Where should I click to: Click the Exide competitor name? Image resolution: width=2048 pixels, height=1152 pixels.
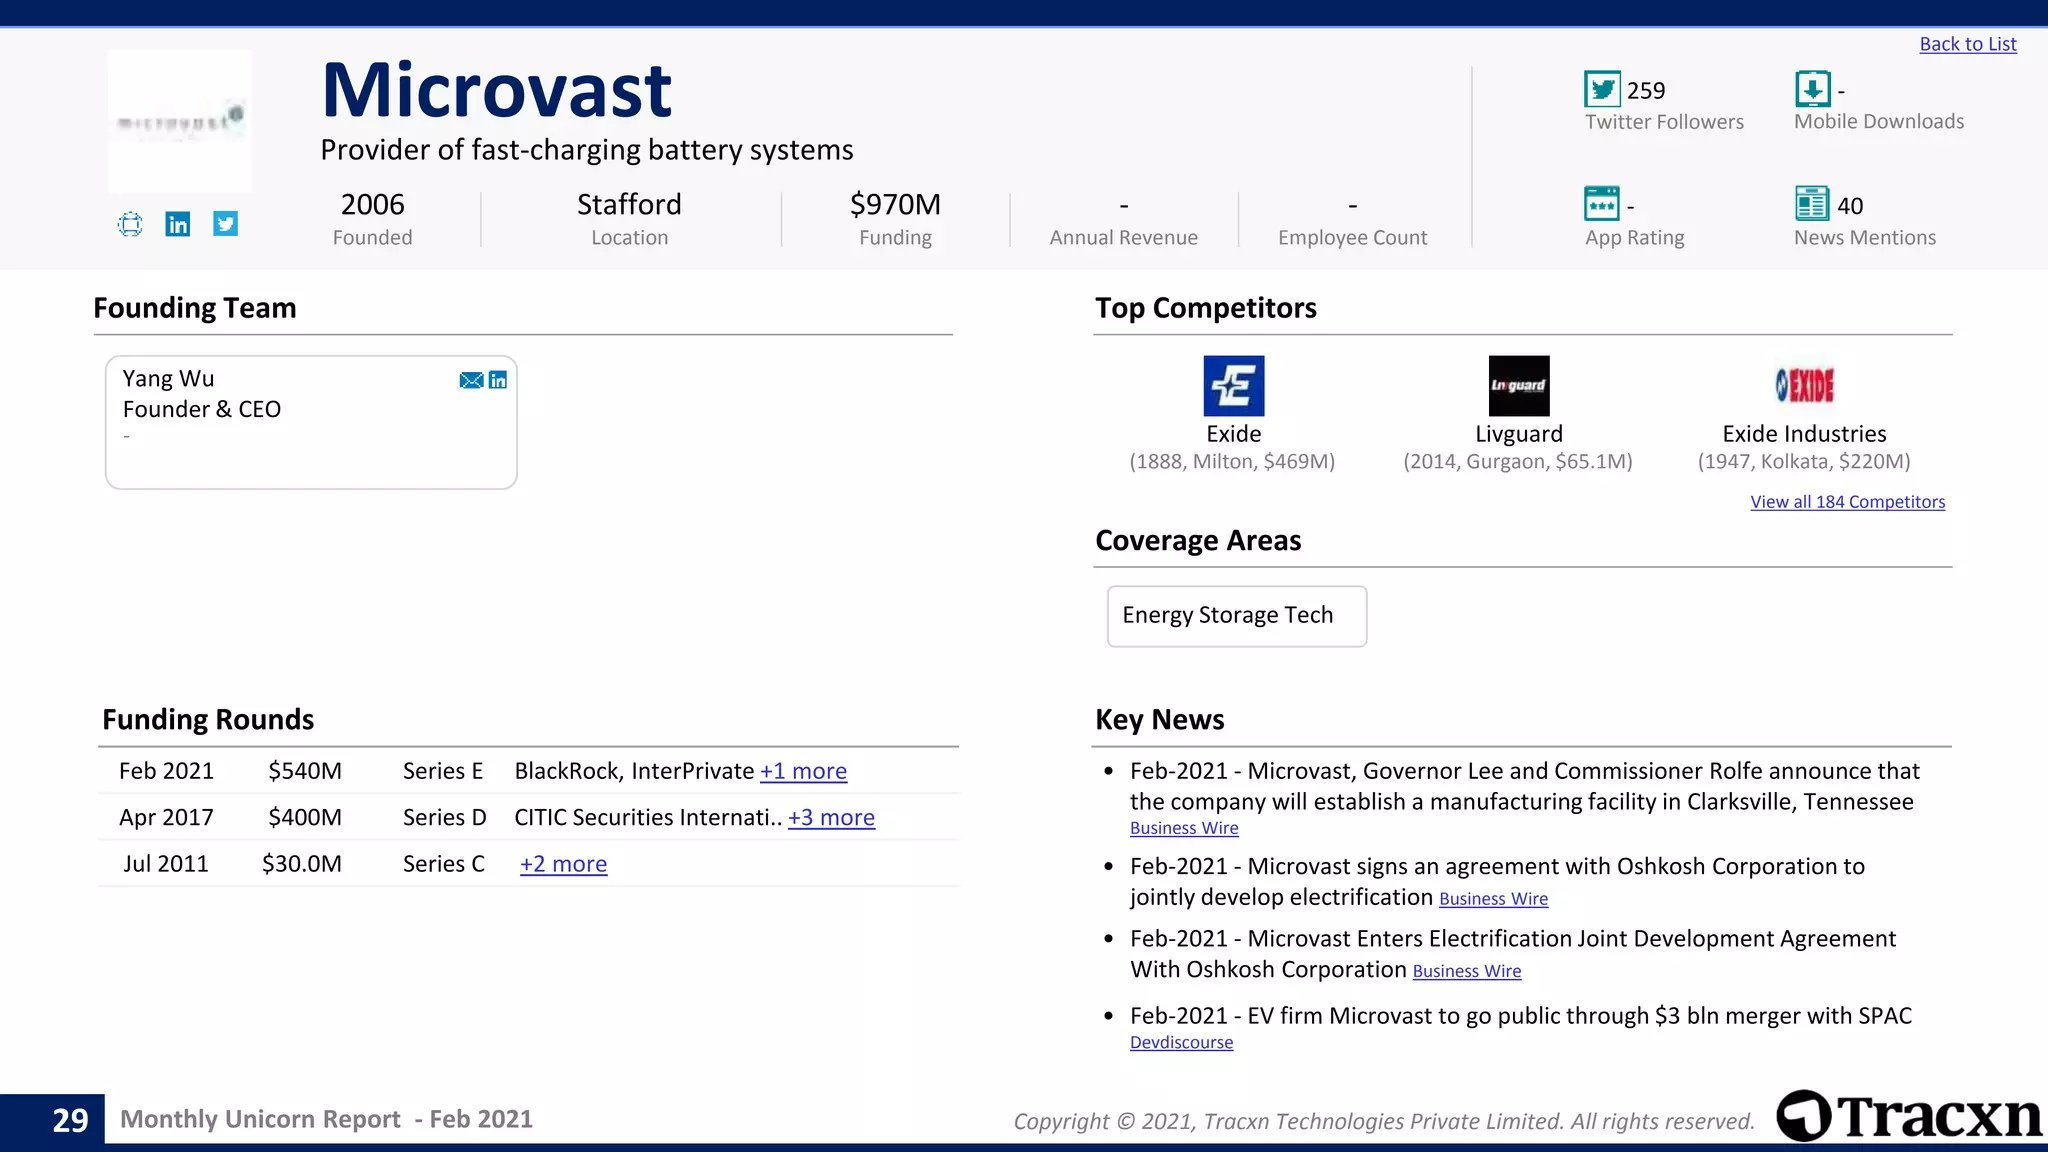pyautogui.click(x=1233, y=434)
